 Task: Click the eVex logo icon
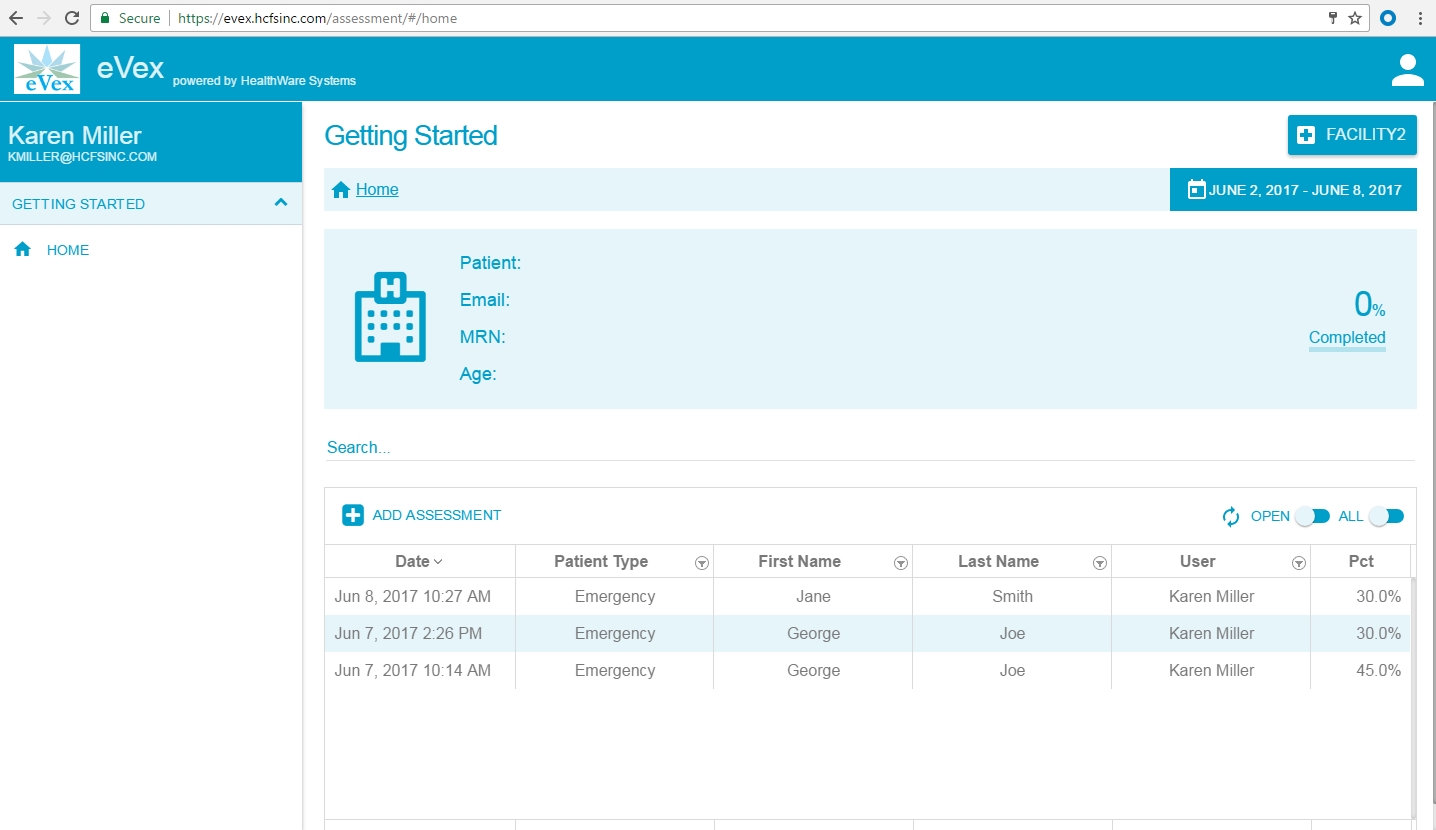tap(47, 69)
